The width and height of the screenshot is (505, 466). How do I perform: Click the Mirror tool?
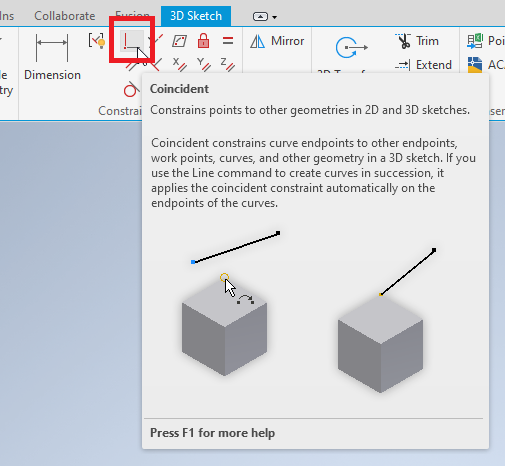[277, 41]
